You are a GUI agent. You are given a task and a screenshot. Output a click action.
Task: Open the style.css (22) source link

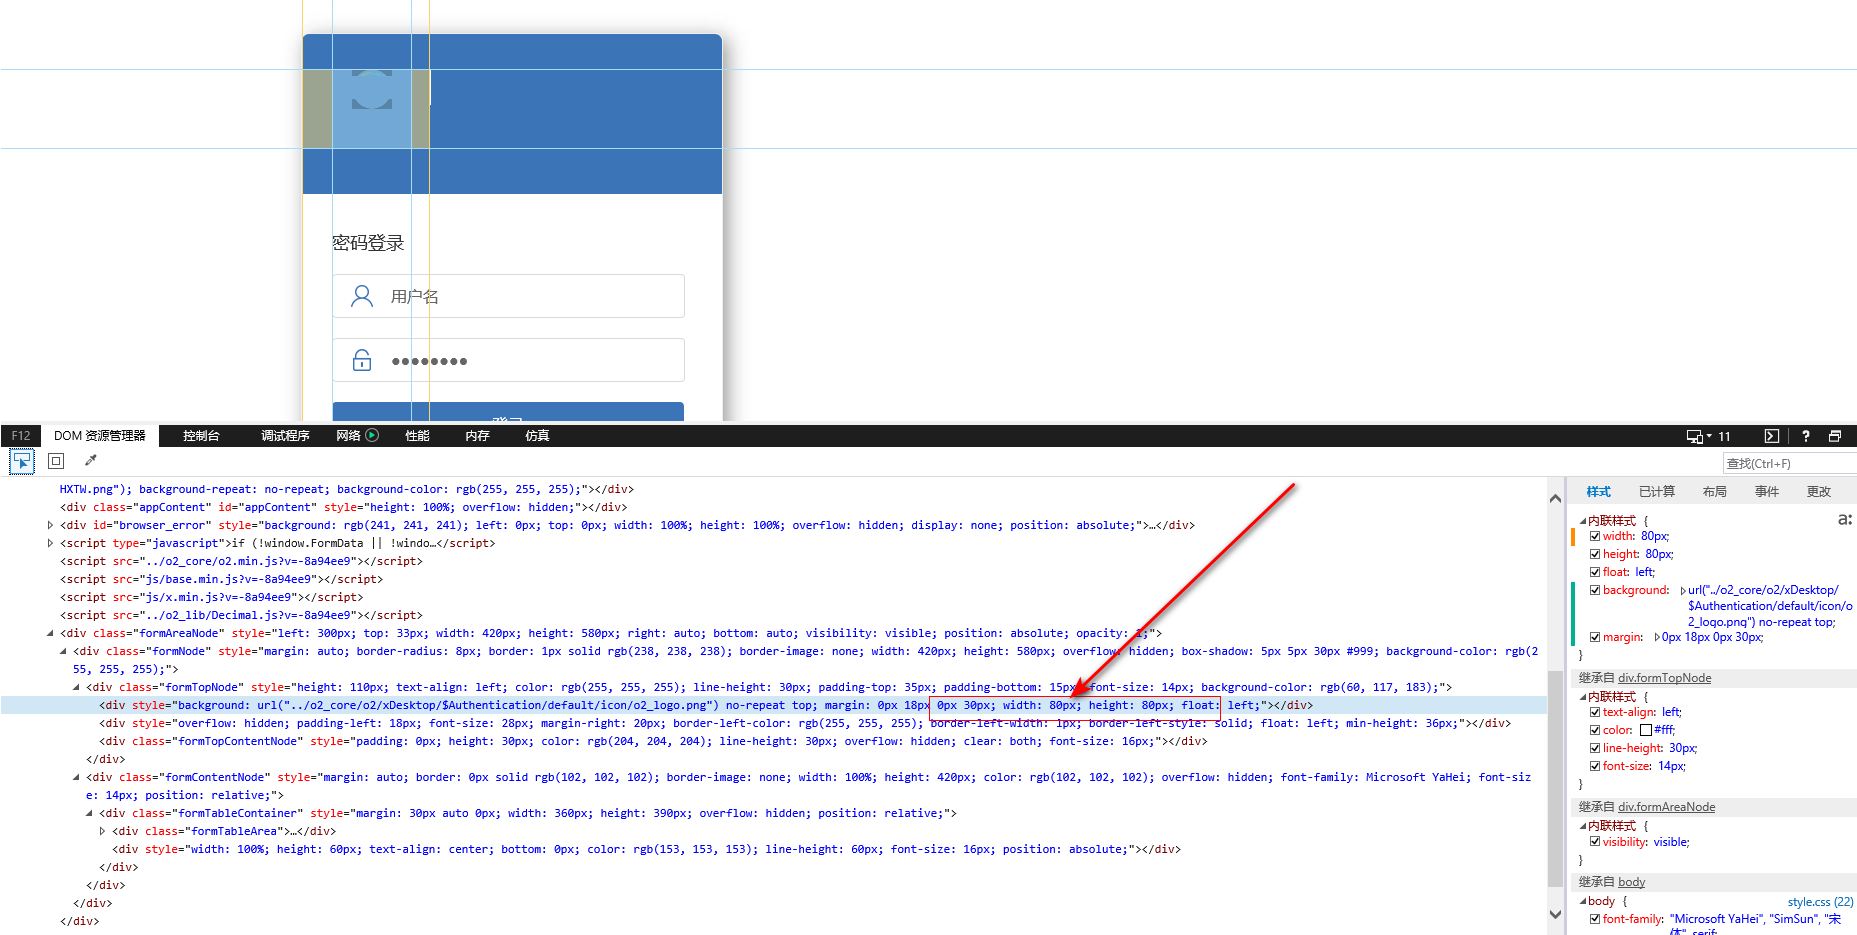click(1820, 902)
